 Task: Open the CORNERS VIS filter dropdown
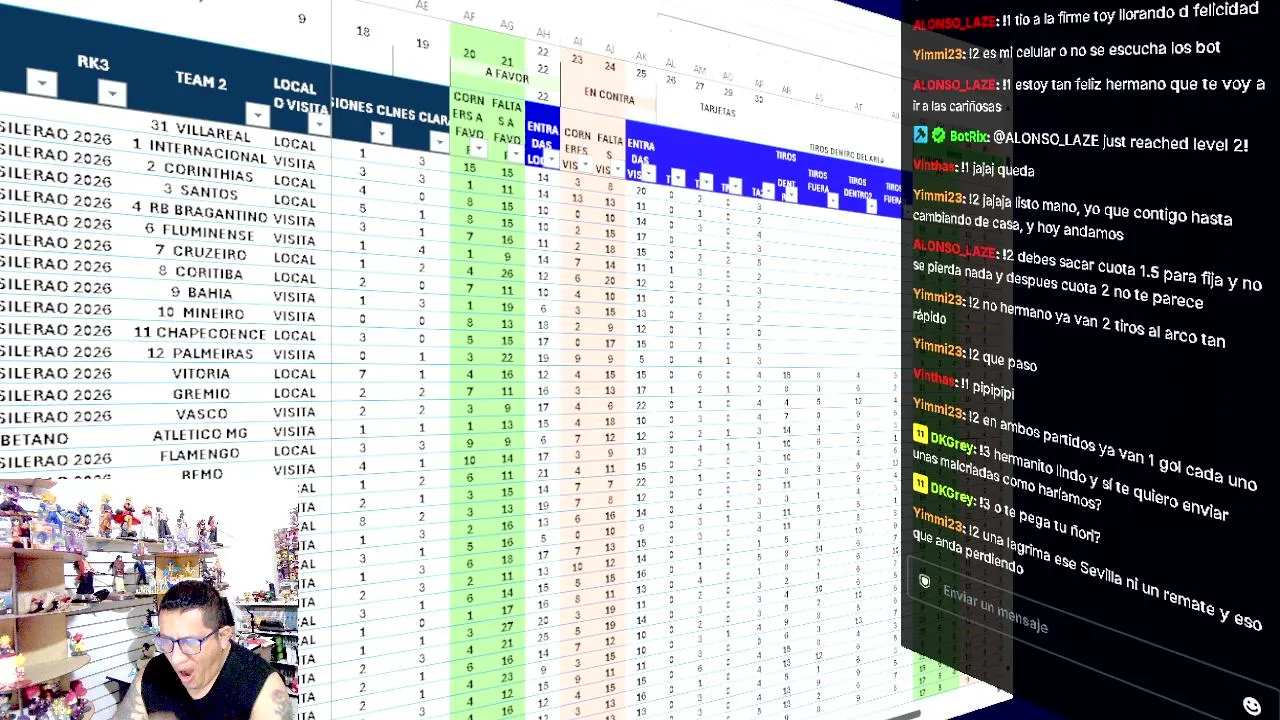pos(584,164)
